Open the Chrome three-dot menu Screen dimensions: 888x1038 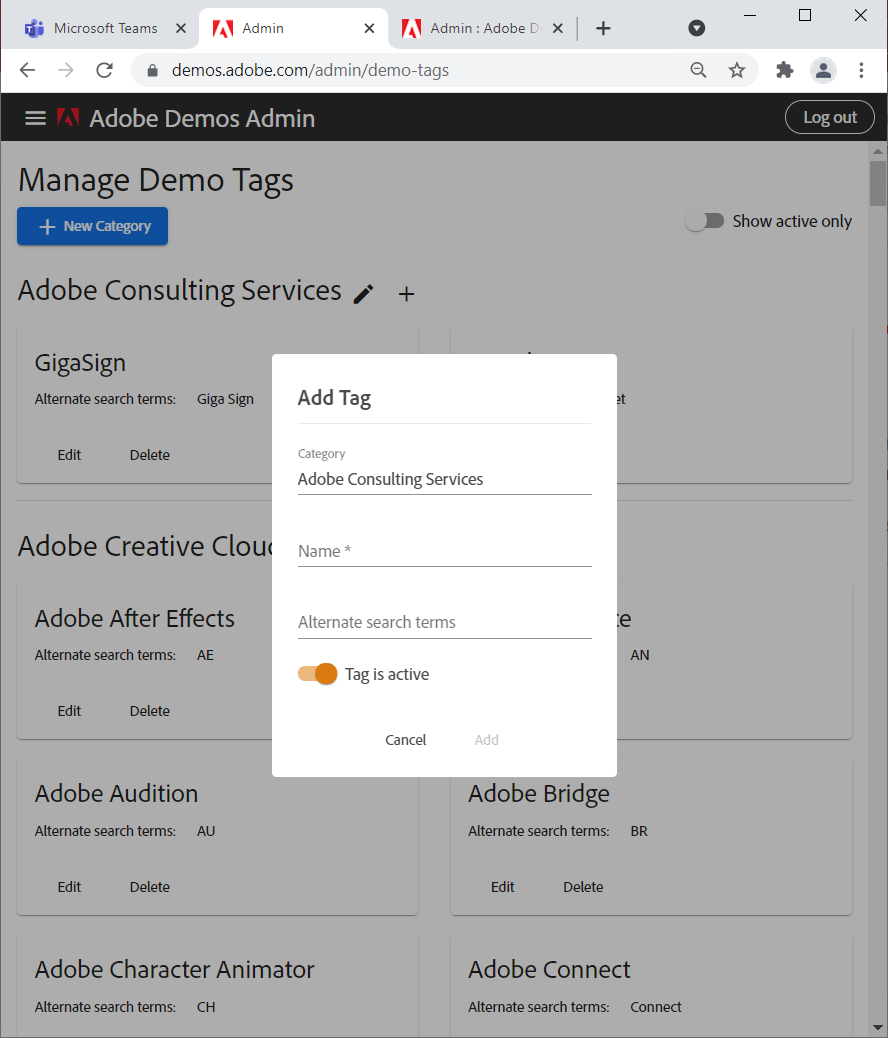tap(861, 70)
